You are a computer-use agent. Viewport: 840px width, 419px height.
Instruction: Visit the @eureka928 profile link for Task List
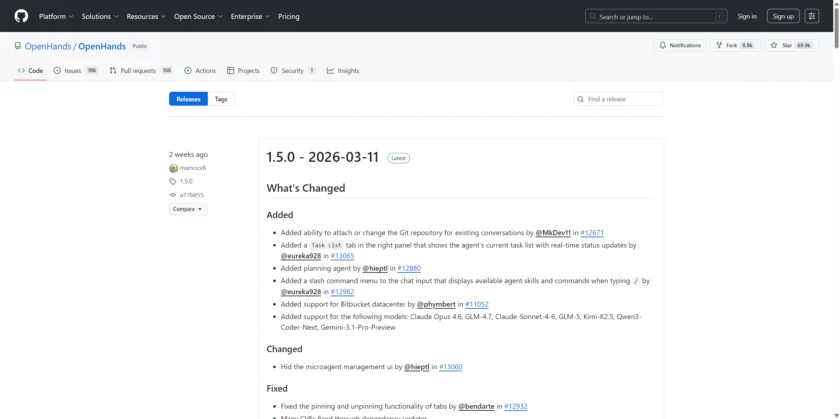300,256
